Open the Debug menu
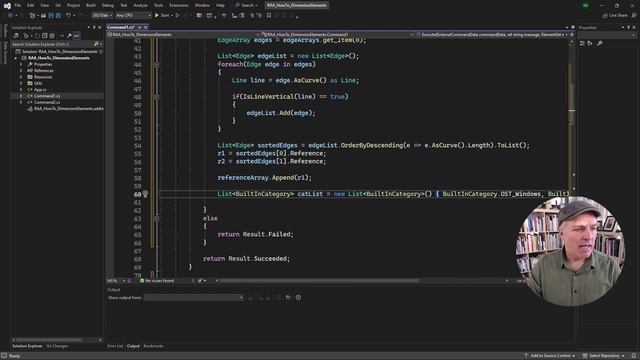The image size is (640, 360). tap(108, 5)
